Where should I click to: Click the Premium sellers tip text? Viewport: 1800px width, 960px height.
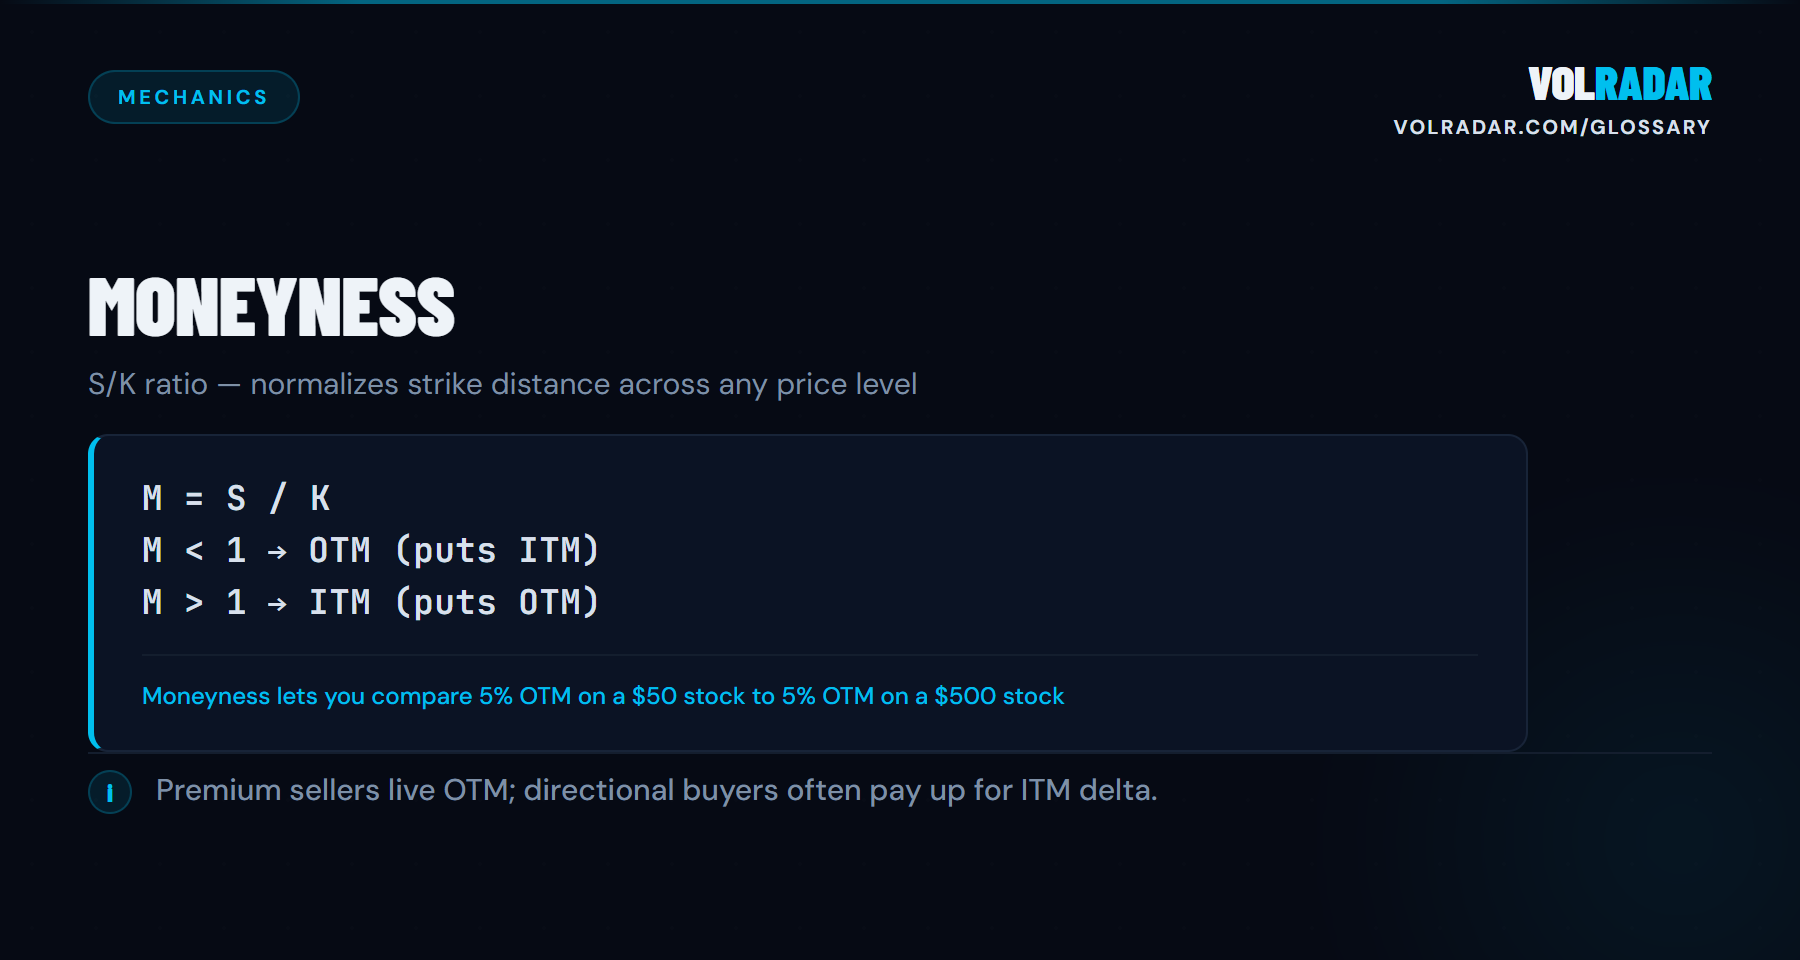tap(656, 790)
